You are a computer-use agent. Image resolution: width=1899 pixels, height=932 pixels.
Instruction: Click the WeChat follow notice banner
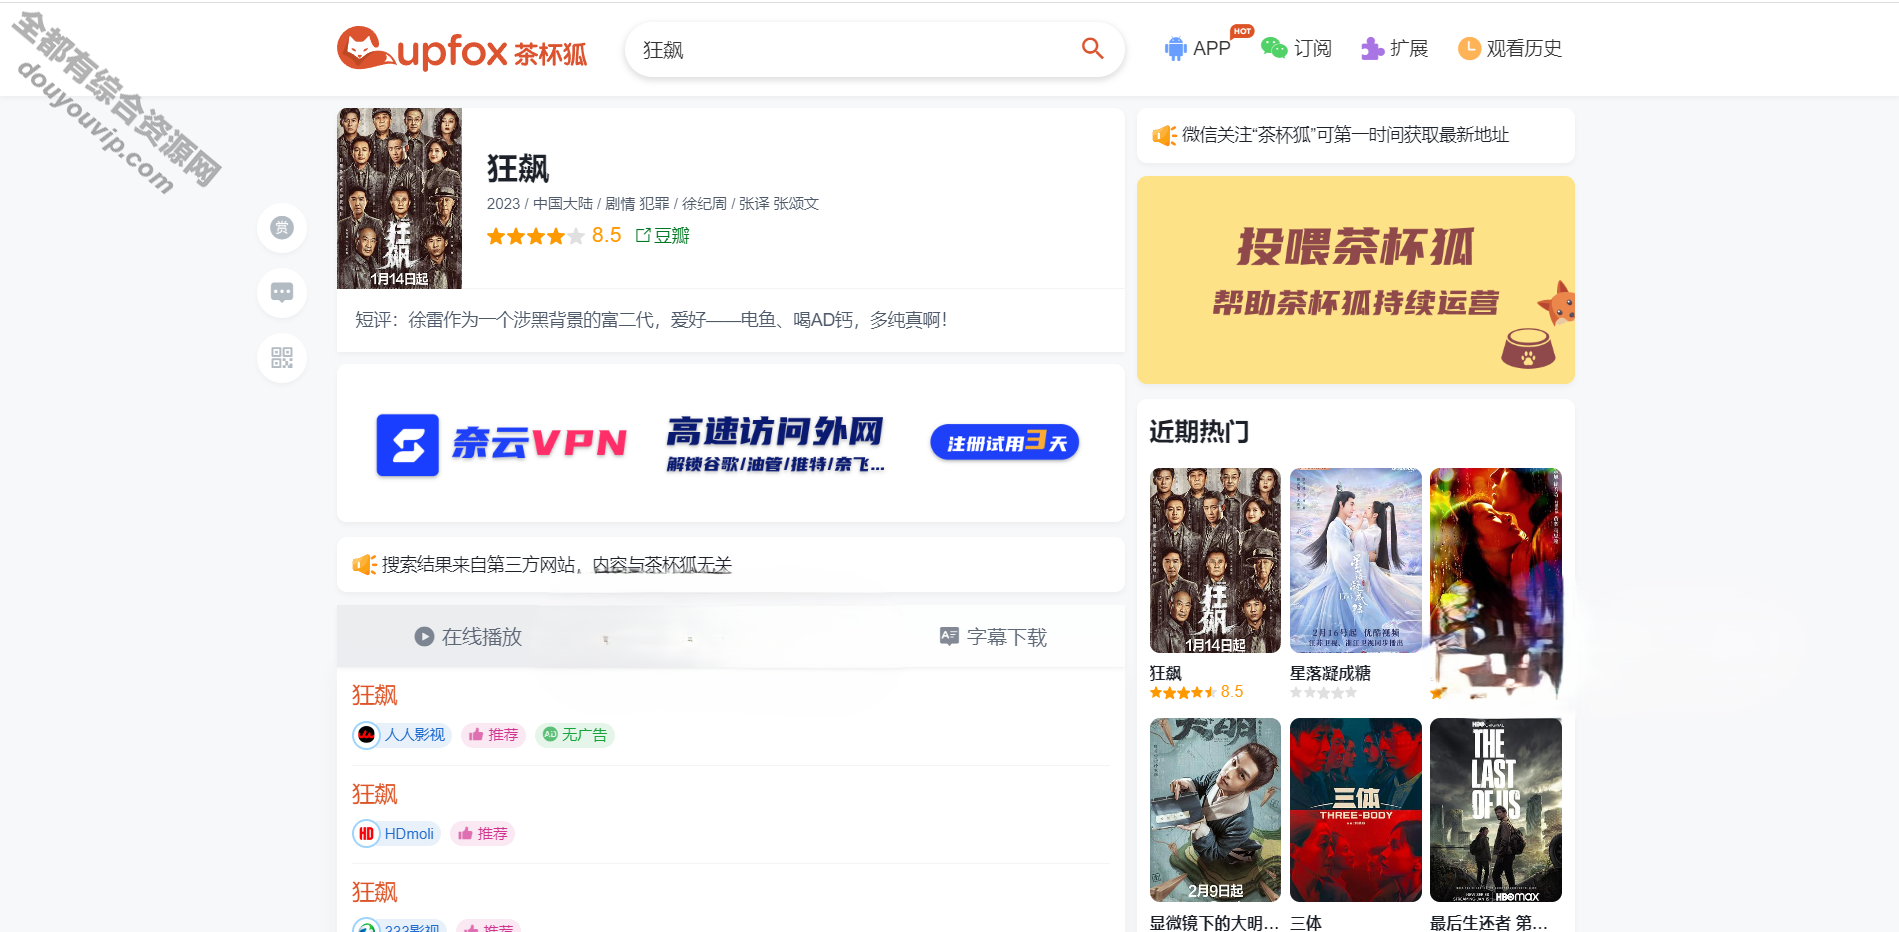coord(1355,135)
